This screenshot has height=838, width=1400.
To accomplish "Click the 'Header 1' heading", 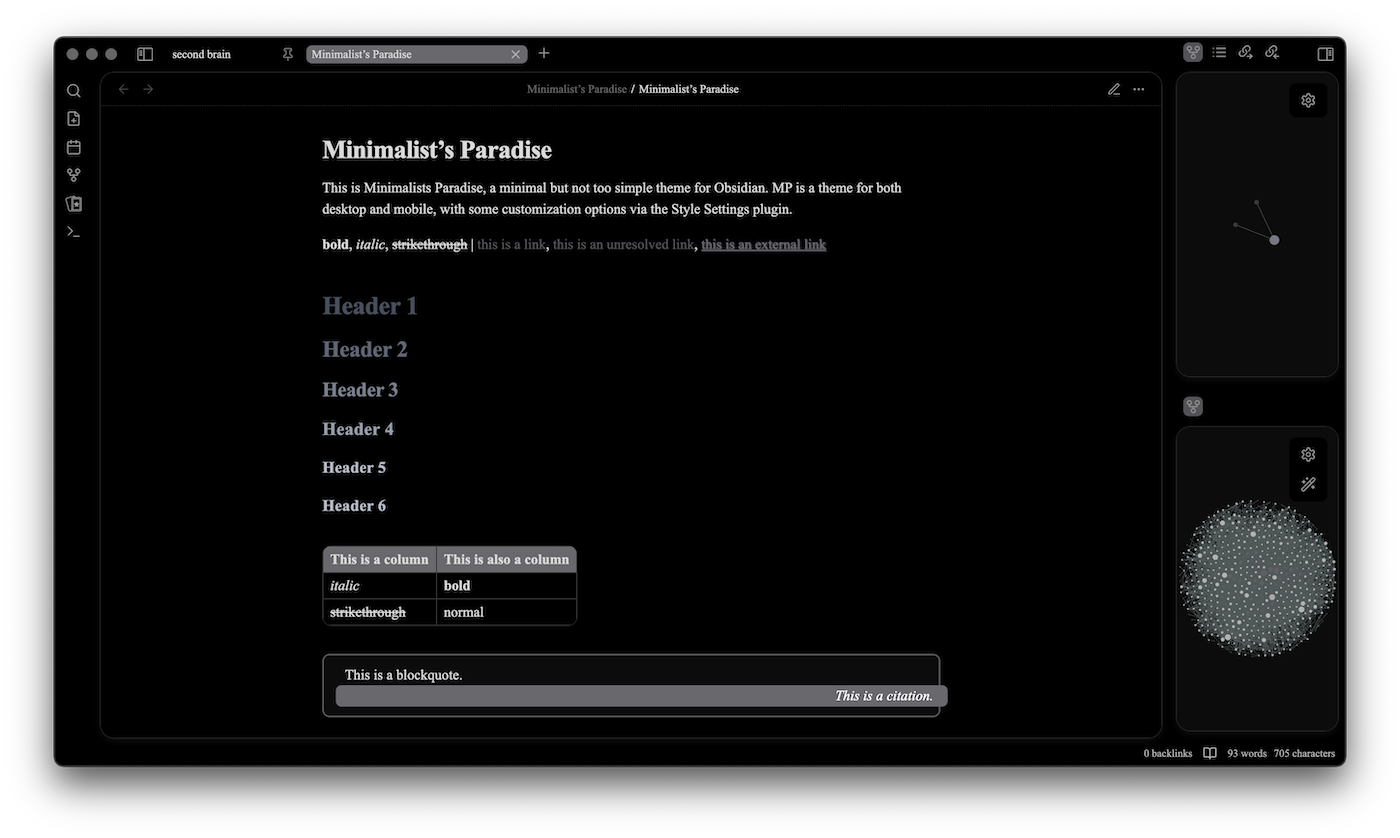I will click(370, 306).
